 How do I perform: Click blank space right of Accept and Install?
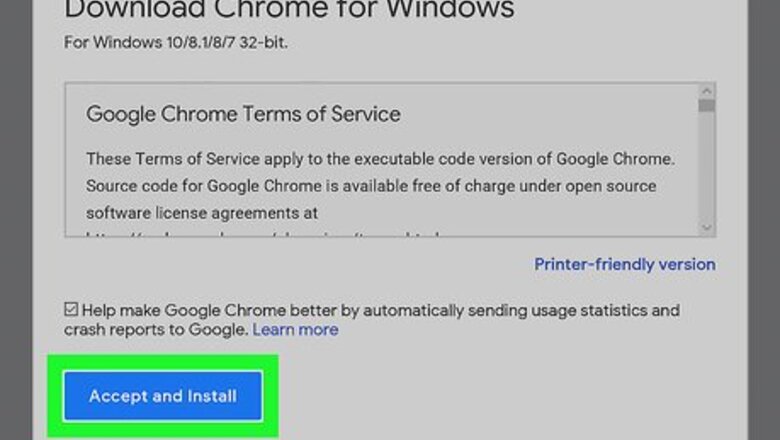(500, 396)
